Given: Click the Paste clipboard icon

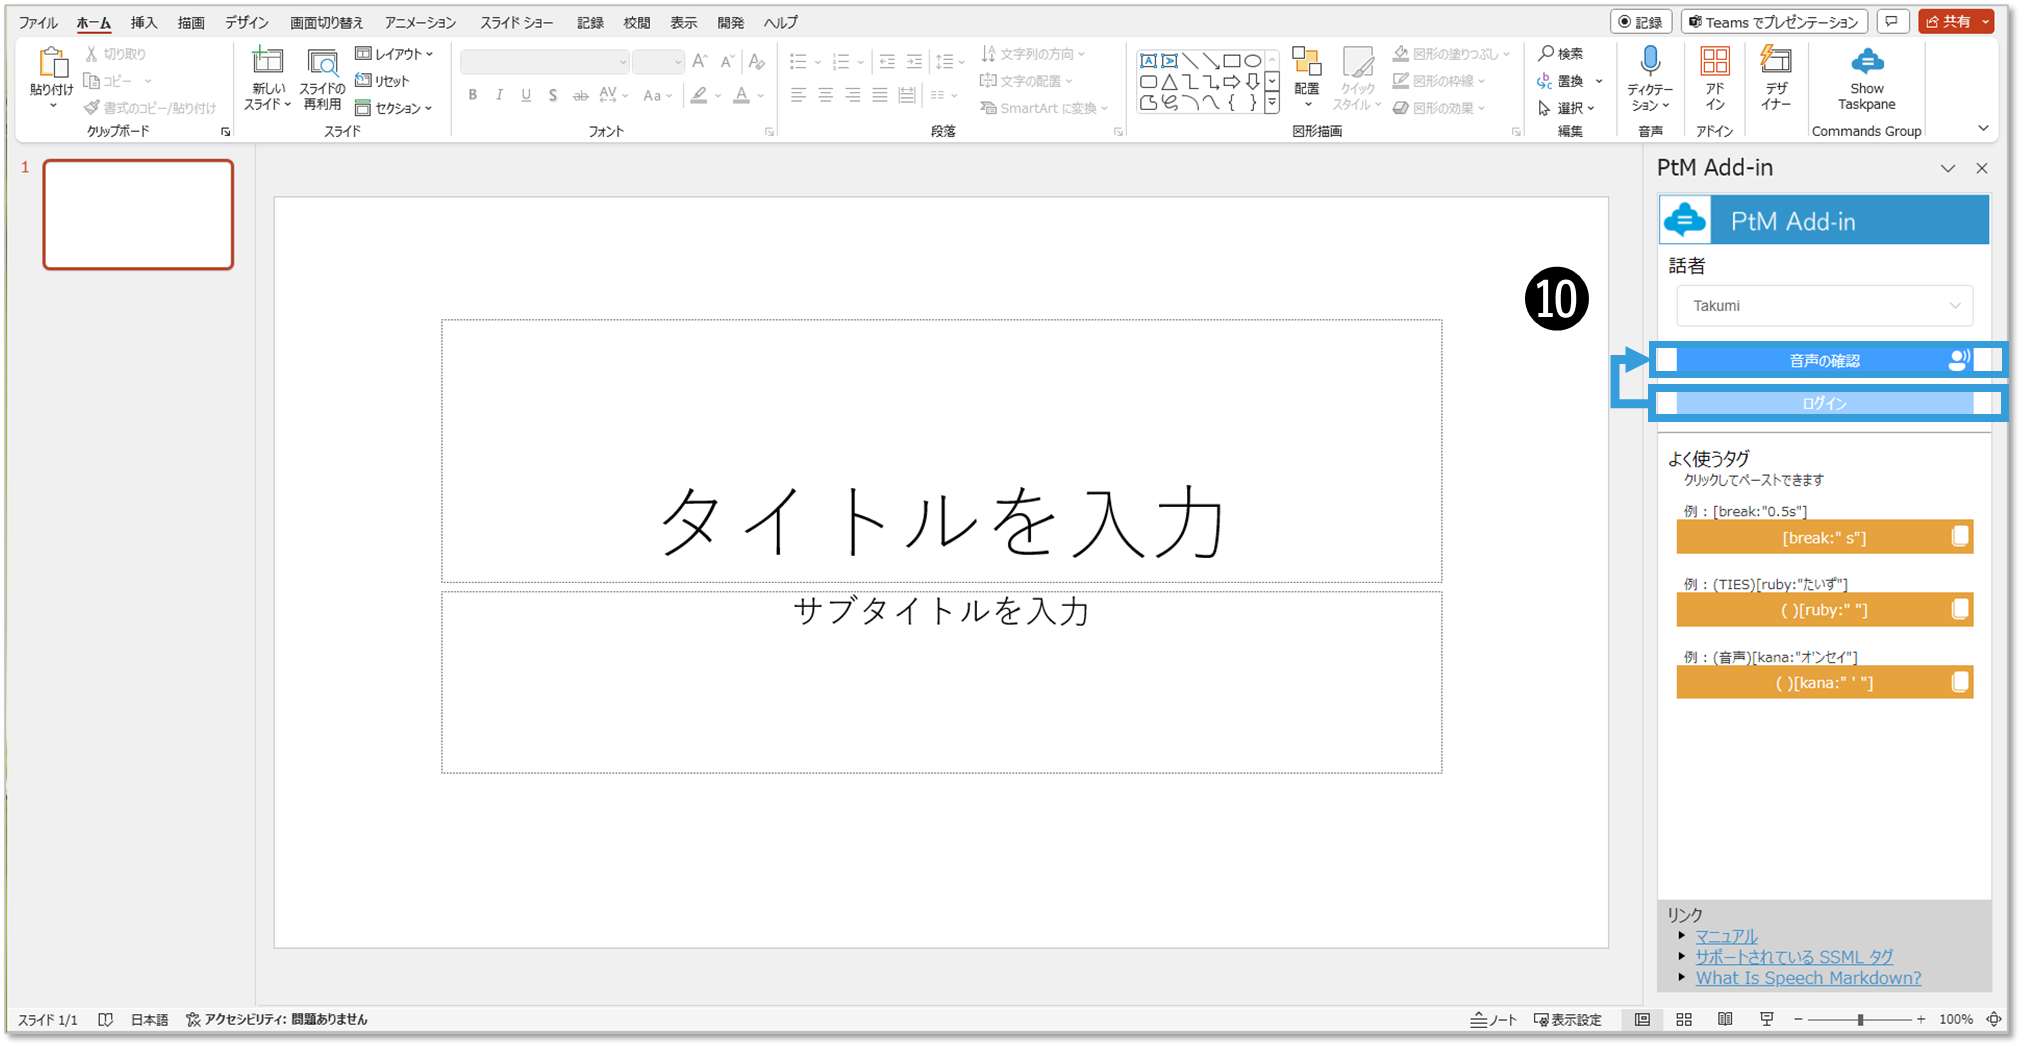Looking at the screenshot, I should [51, 65].
